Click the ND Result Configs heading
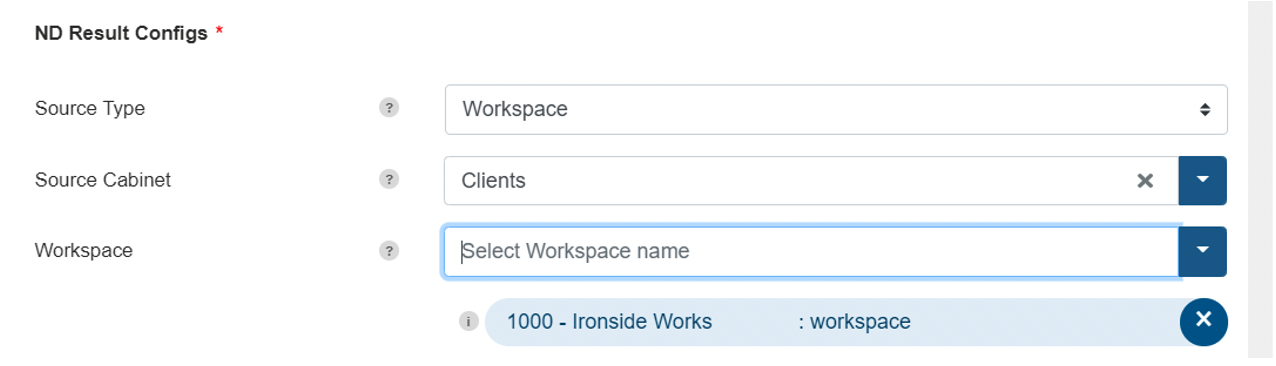 (121, 33)
